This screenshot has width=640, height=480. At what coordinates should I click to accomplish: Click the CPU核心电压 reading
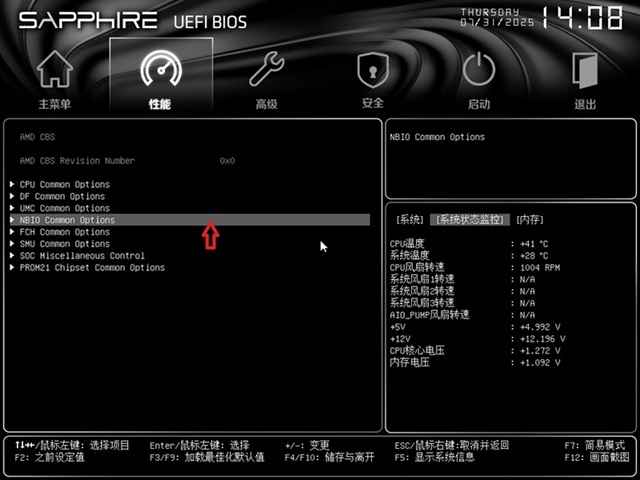[x=540, y=351]
